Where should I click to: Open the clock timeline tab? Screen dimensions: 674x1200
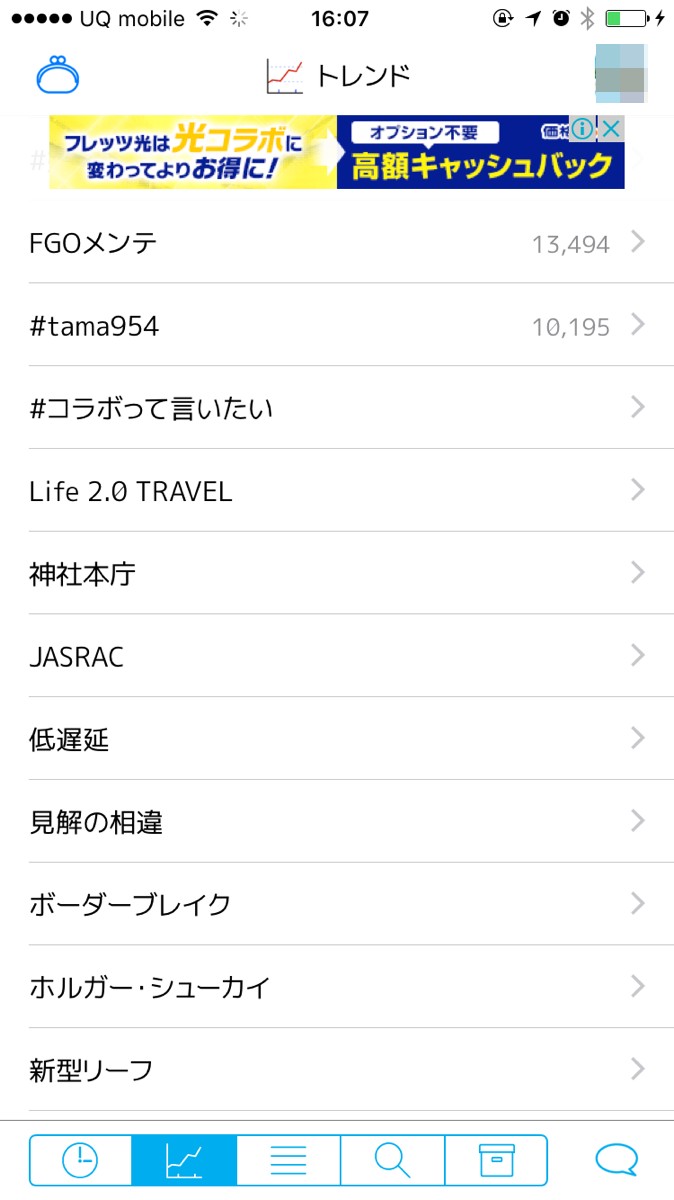point(80,1160)
